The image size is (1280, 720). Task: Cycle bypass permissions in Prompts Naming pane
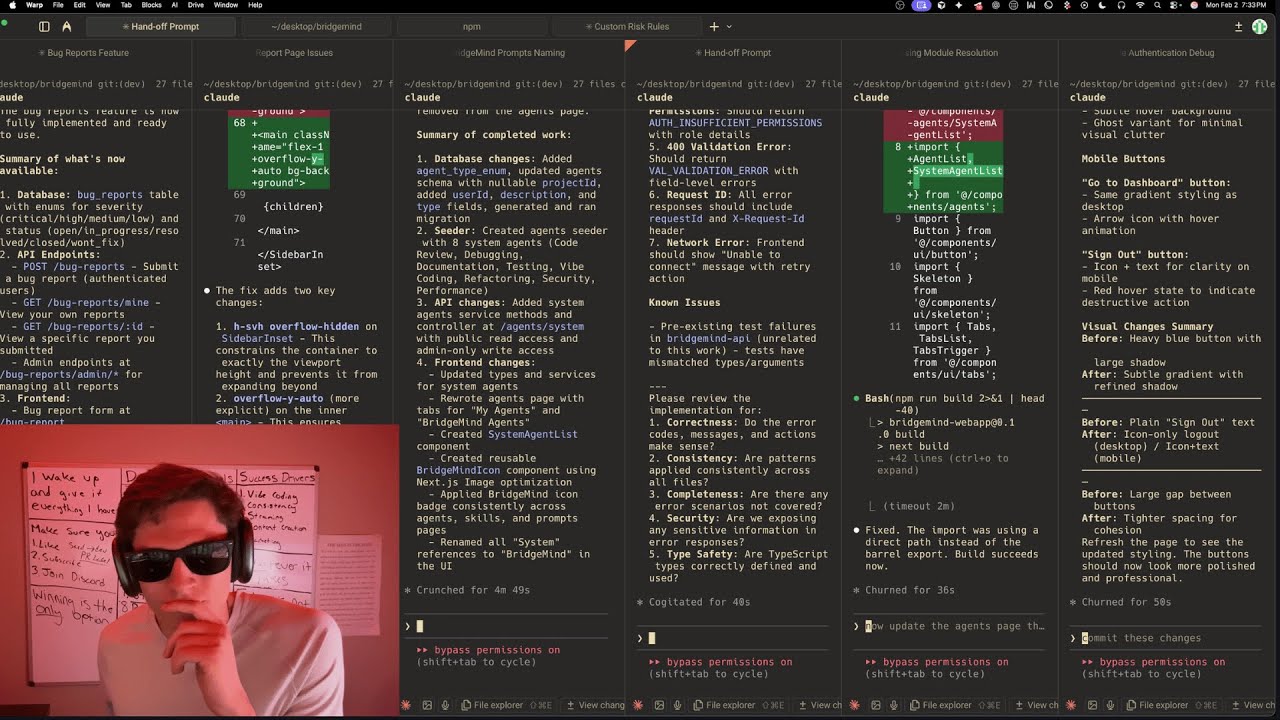(488, 656)
